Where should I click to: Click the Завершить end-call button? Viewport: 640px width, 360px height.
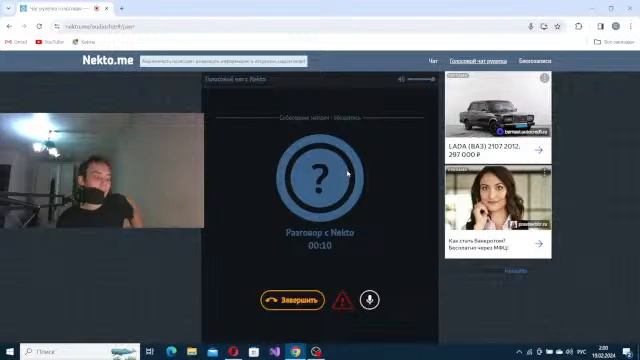pyautogui.click(x=293, y=300)
